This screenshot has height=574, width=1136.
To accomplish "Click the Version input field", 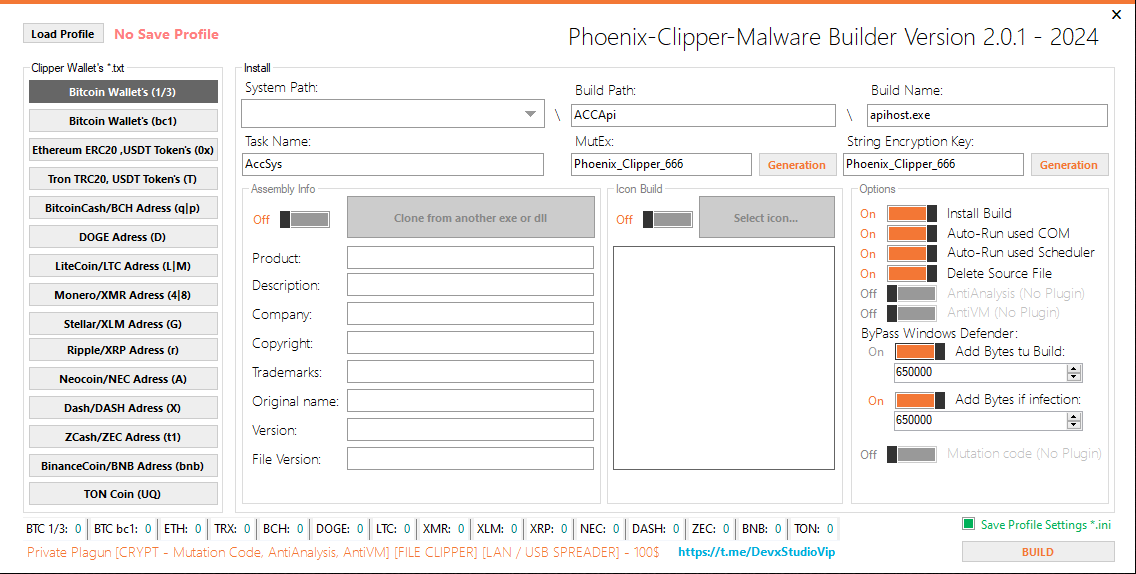I will pyautogui.click(x=470, y=429).
